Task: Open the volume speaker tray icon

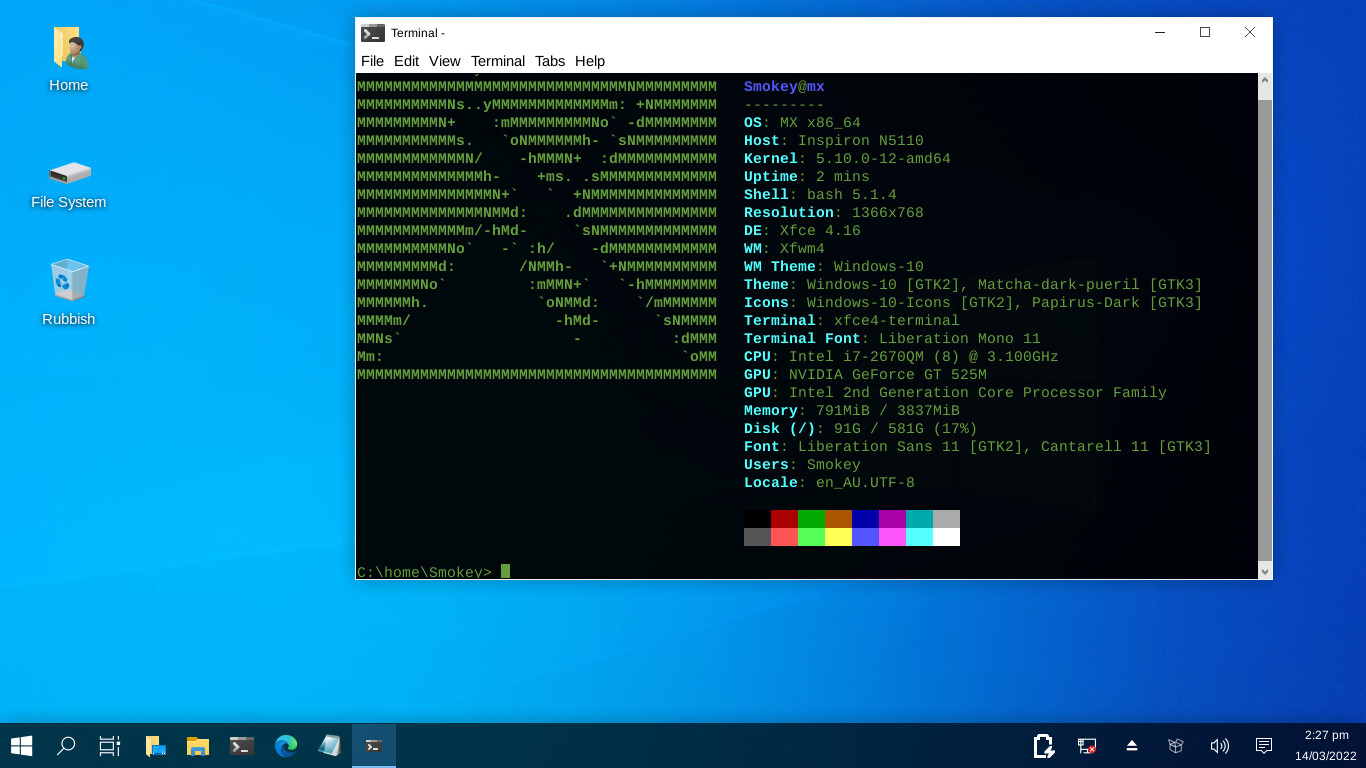Action: click(1220, 746)
